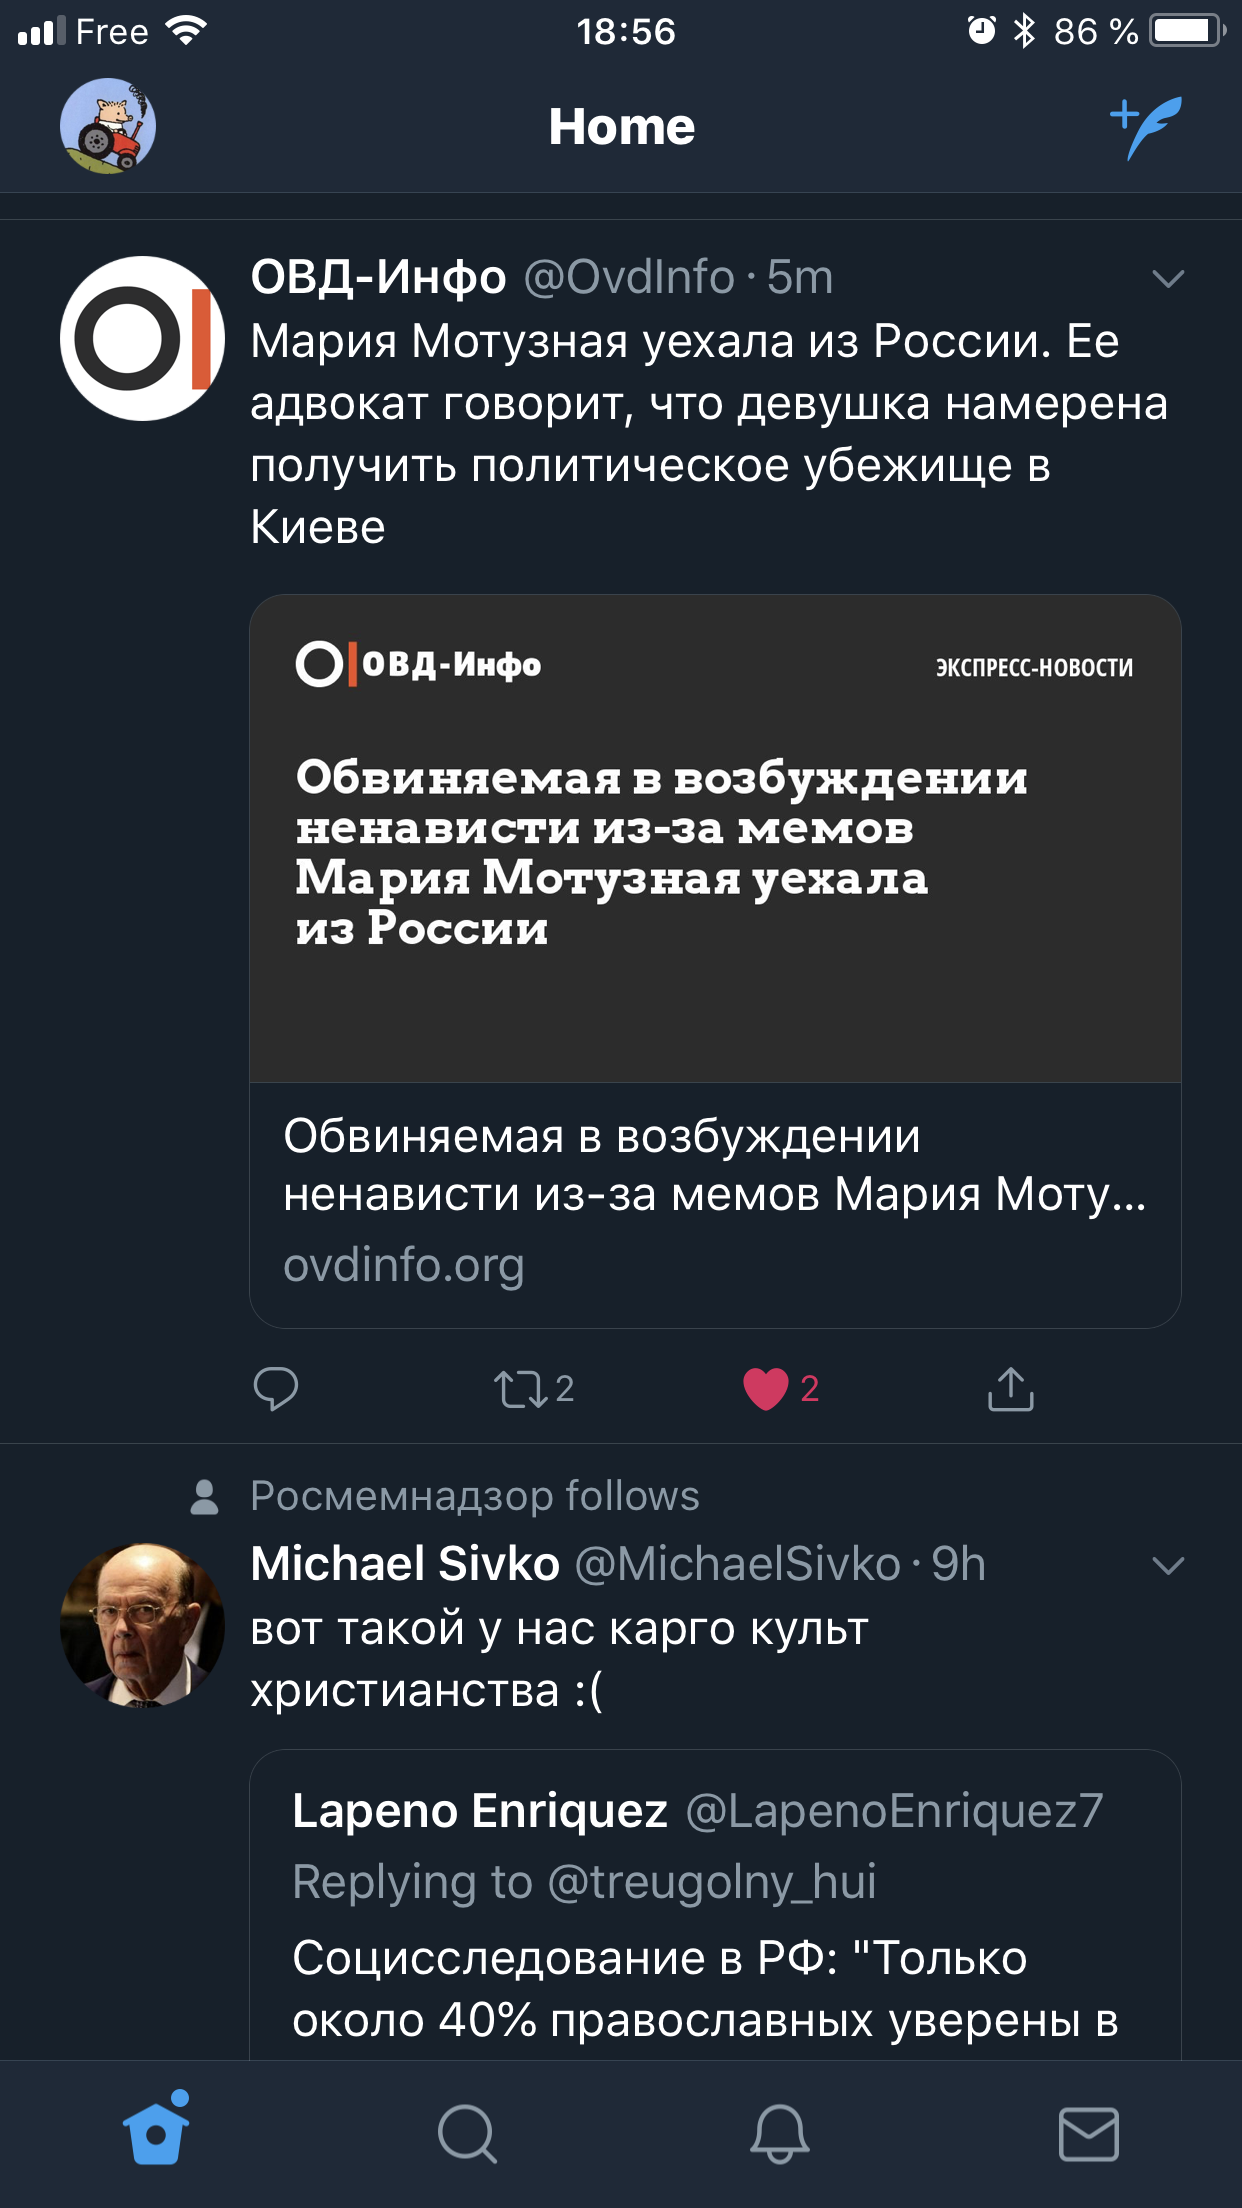Open the Notifications bell tab
Image resolution: width=1242 pixels, height=2208 pixels.
point(779,2133)
